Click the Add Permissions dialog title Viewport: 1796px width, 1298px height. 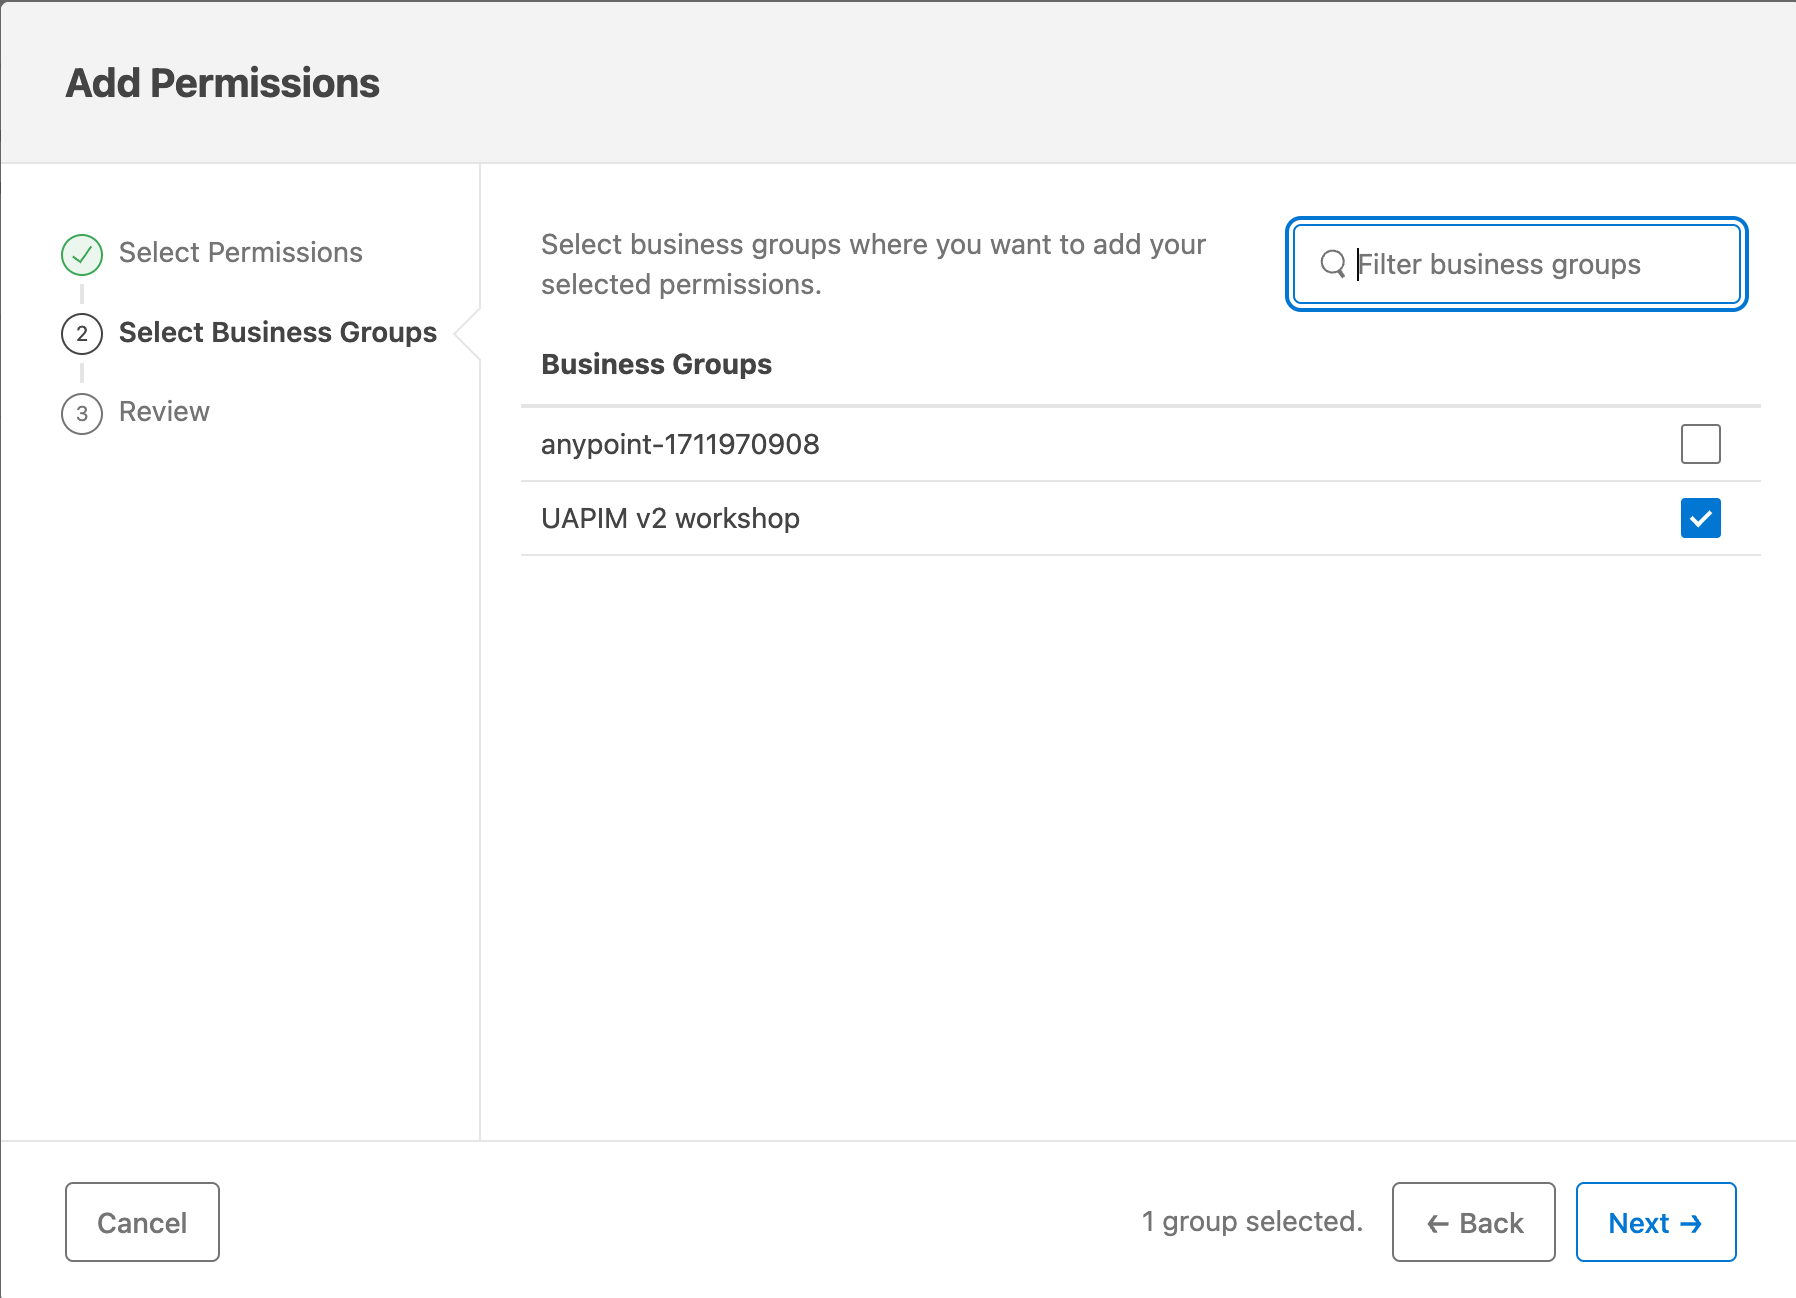click(223, 83)
